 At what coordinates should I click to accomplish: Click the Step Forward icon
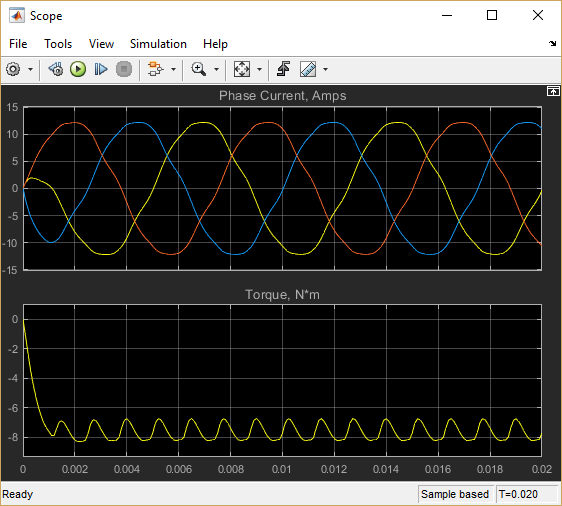pos(101,69)
